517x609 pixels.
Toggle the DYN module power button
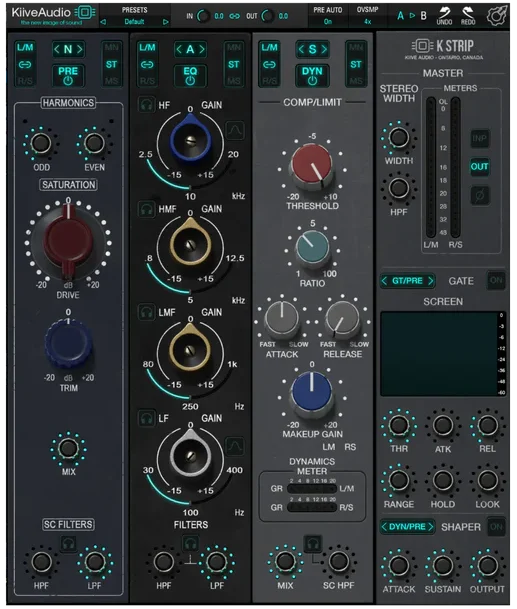[x=312, y=75]
